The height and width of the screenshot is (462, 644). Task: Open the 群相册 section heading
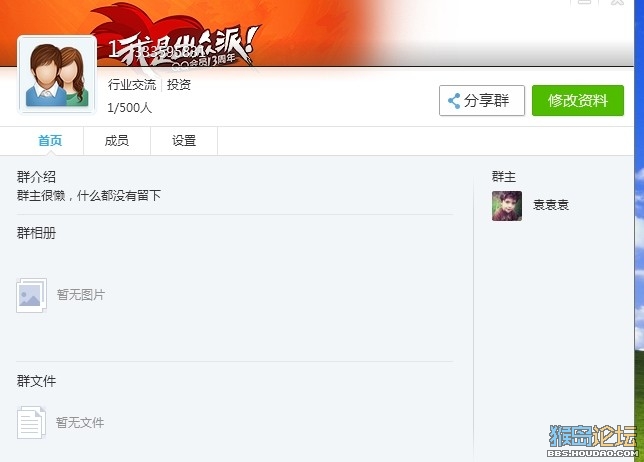point(36,233)
